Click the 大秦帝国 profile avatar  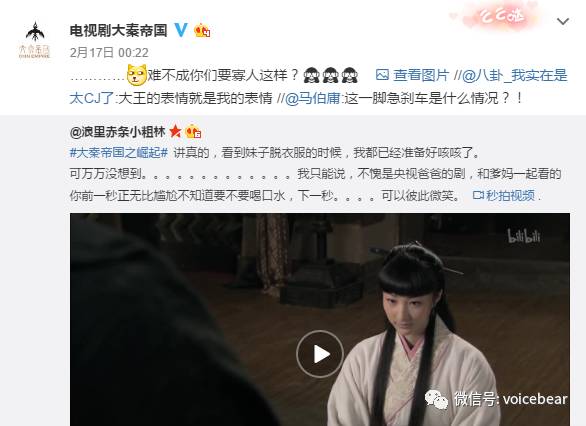34,40
